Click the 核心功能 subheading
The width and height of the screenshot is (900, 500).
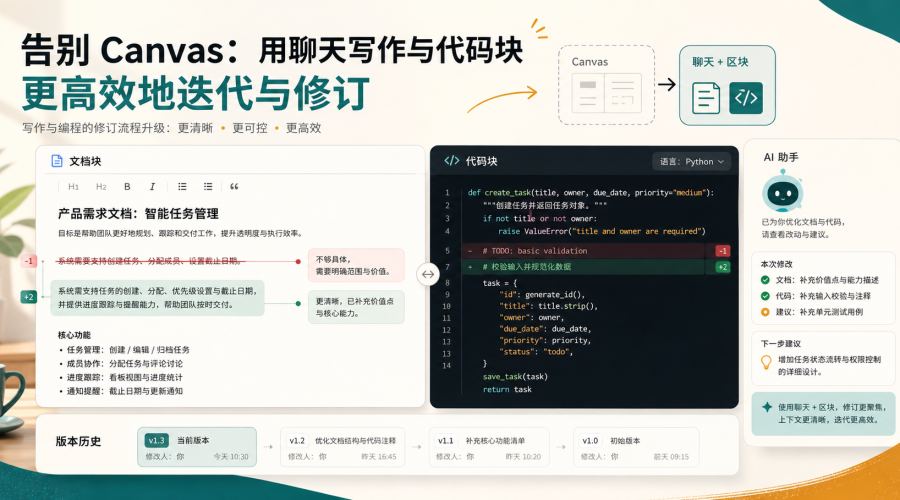tap(74, 335)
